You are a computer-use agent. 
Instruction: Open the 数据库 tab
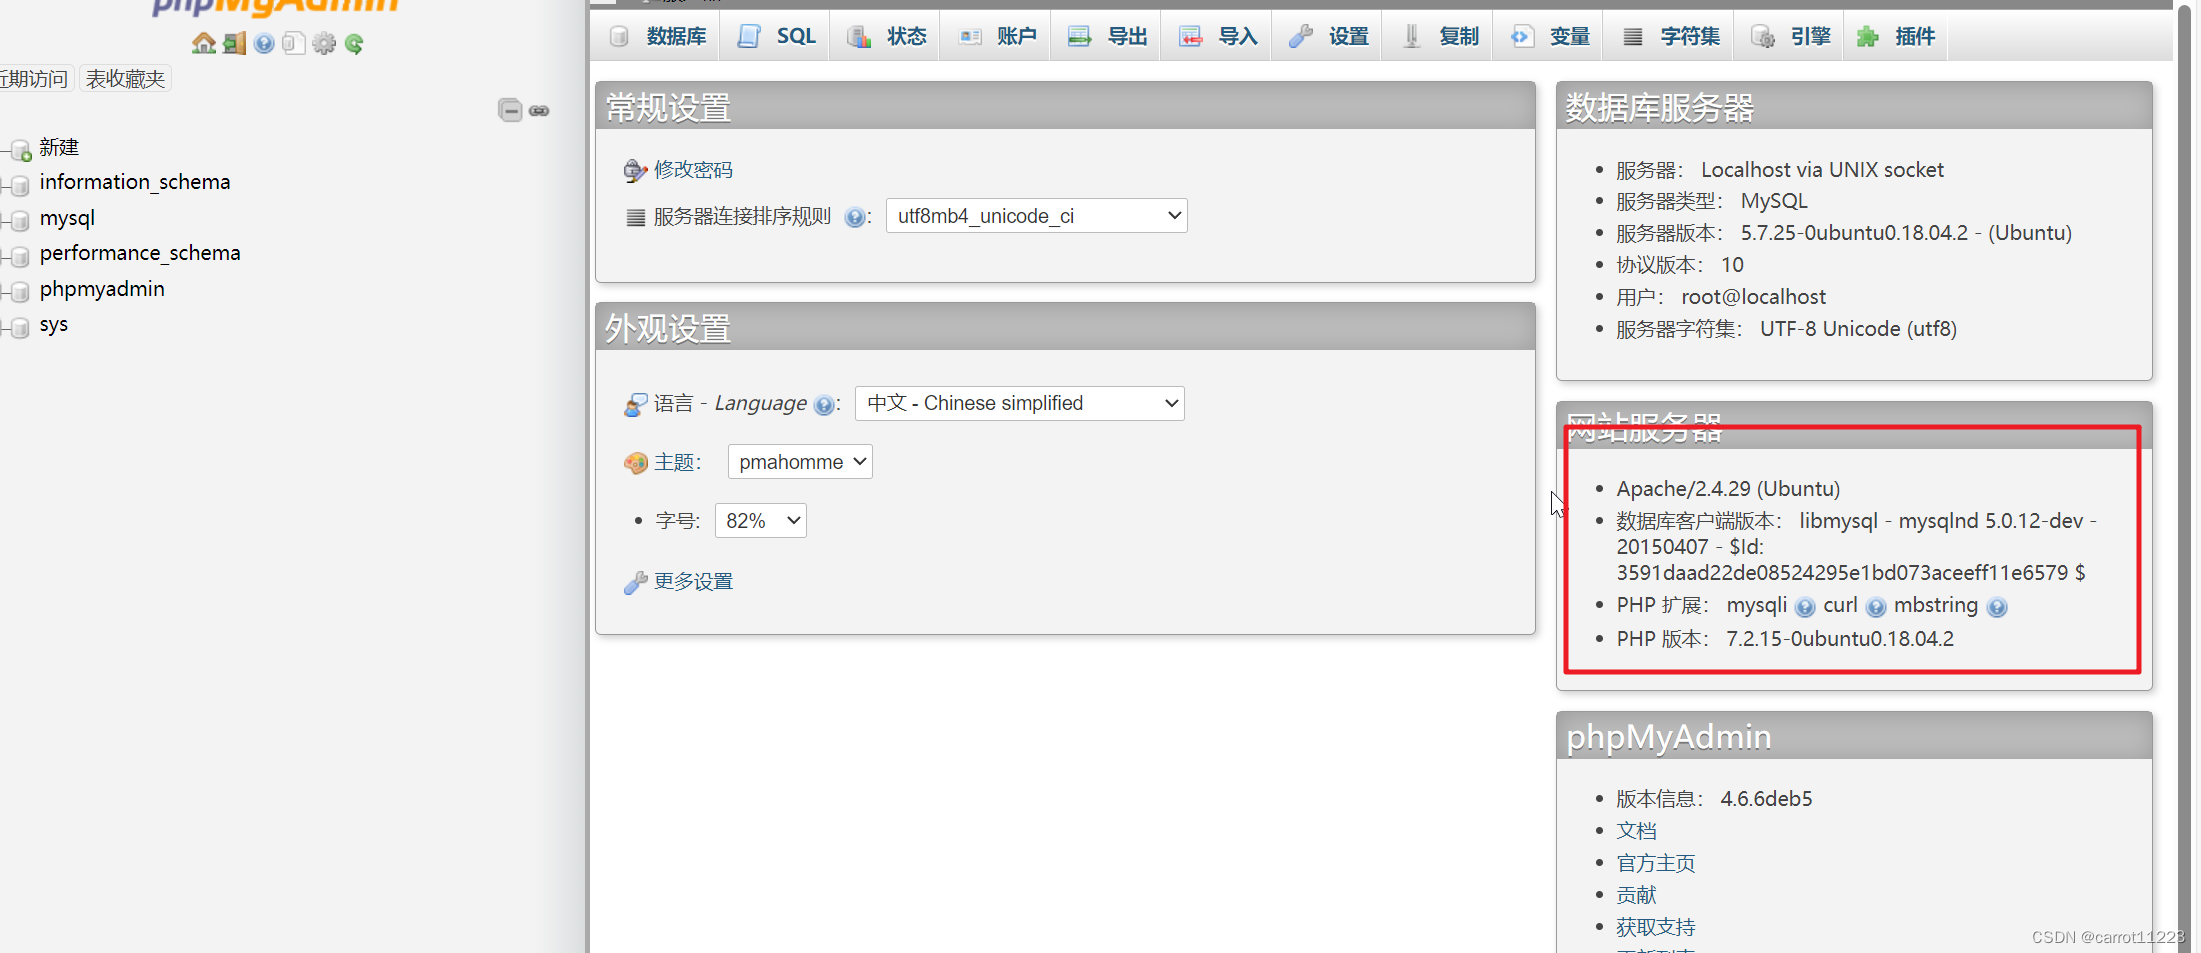[x=658, y=37]
